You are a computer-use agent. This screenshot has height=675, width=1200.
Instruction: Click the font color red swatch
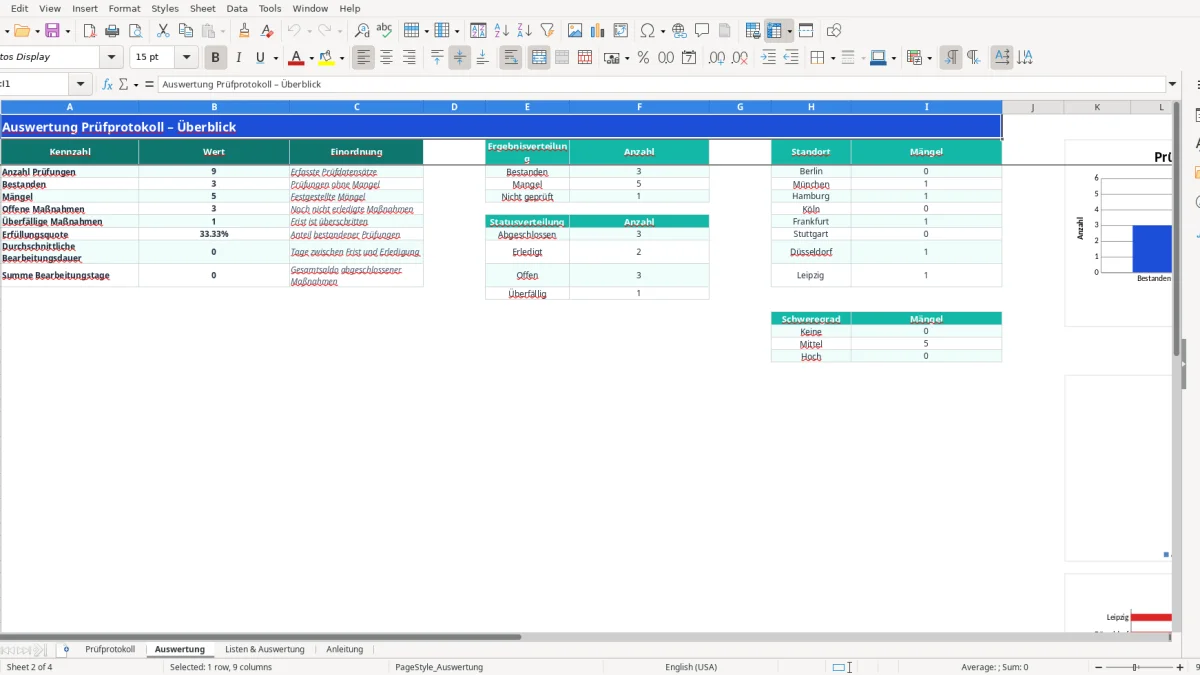coord(295,58)
